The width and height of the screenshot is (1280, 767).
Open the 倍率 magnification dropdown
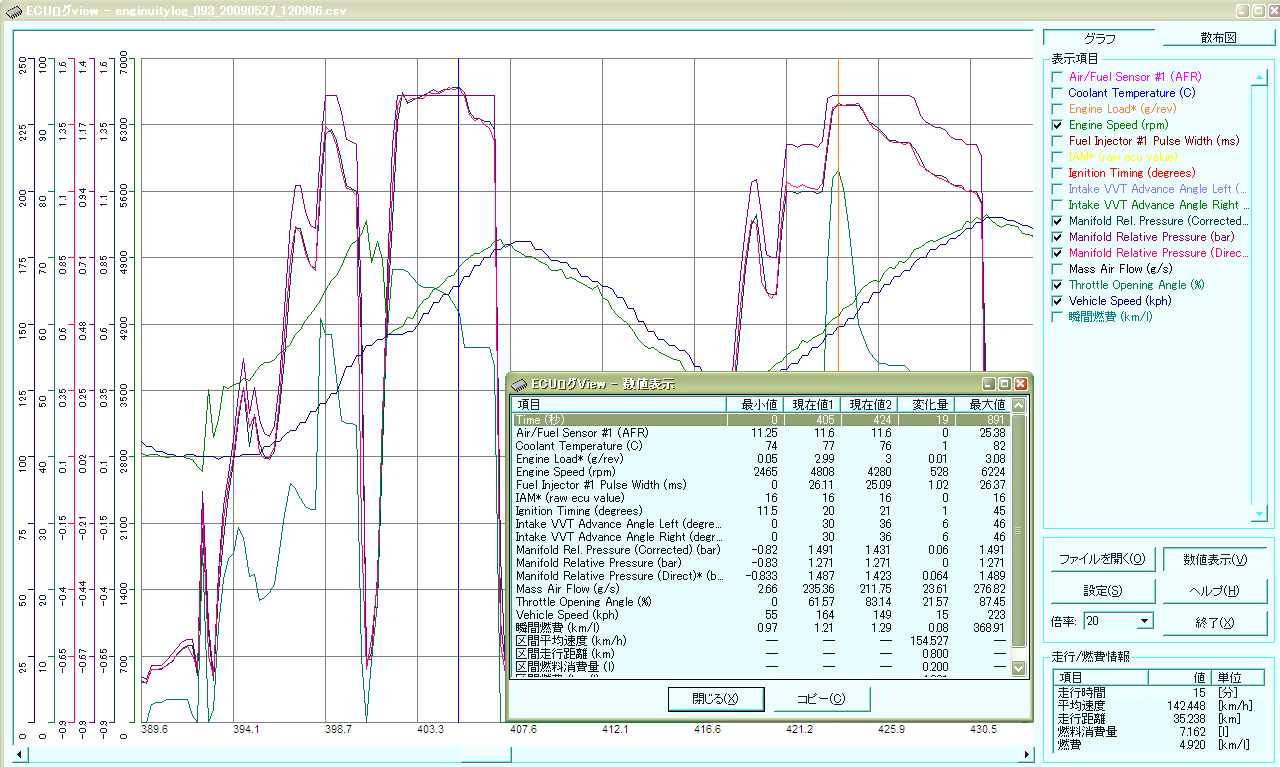(1144, 621)
